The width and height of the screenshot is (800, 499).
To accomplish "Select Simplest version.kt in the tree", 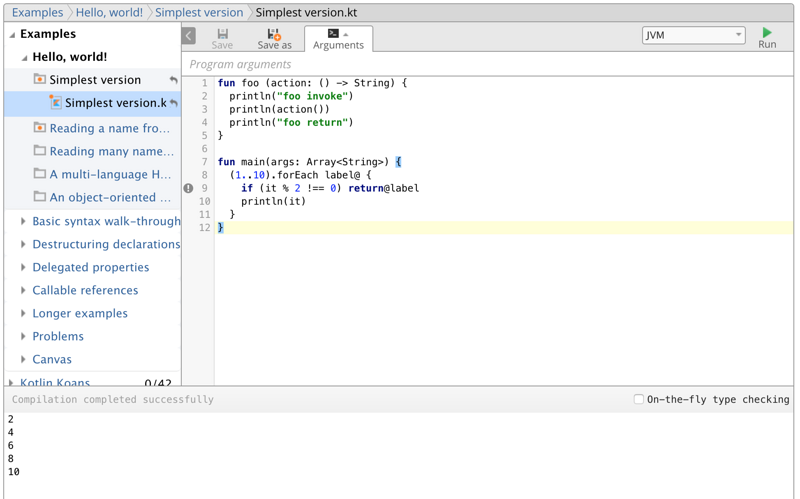I will click(x=115, y=103).
